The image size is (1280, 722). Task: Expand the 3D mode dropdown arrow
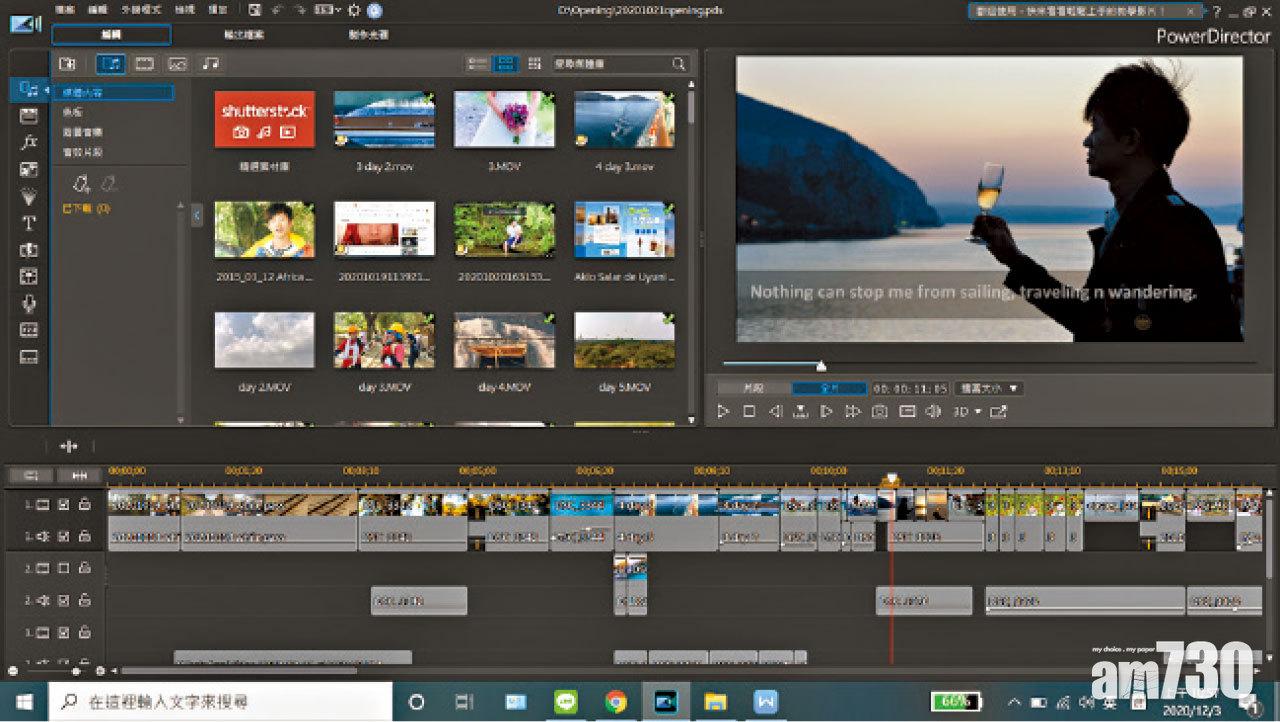click(978, 411)
